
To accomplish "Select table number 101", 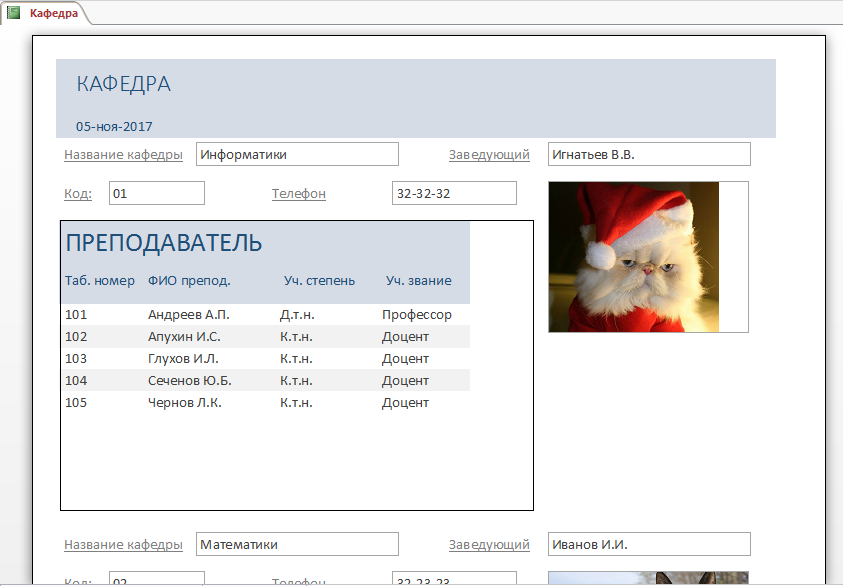I will pos(76,315).
